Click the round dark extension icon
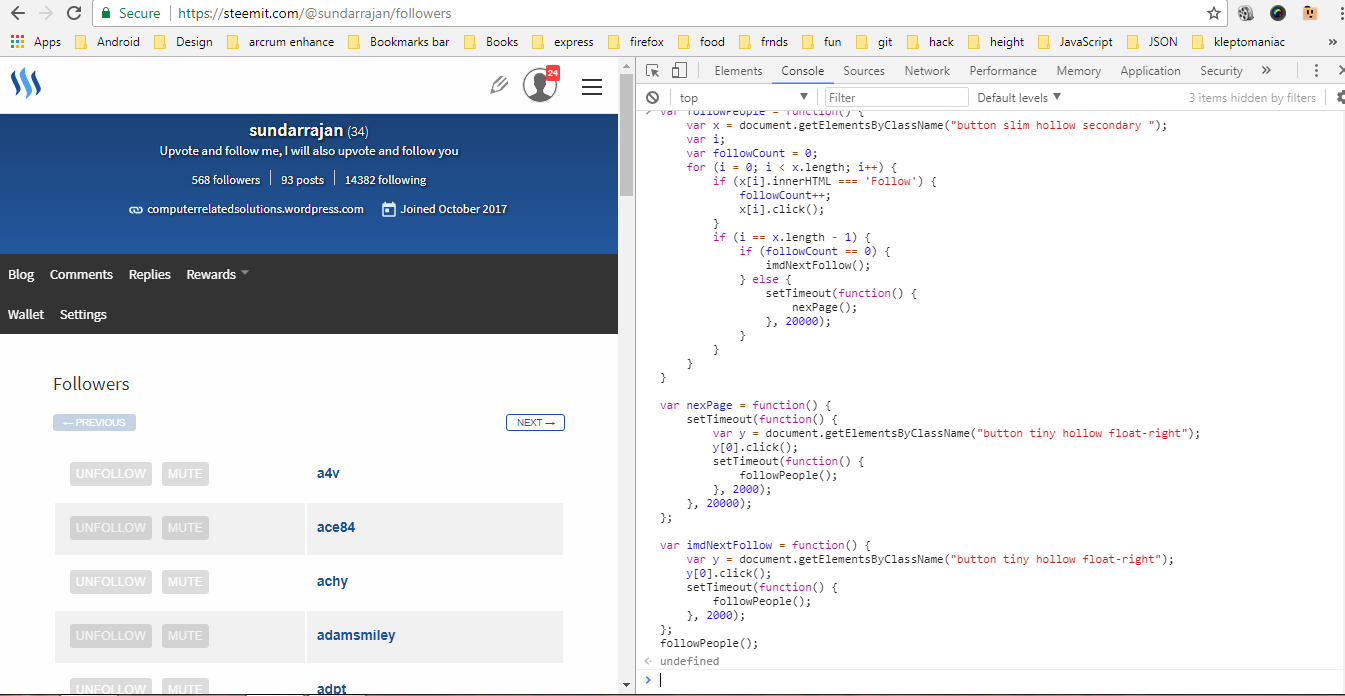This screenshot has height=696, width=1345. [1278, 13]
